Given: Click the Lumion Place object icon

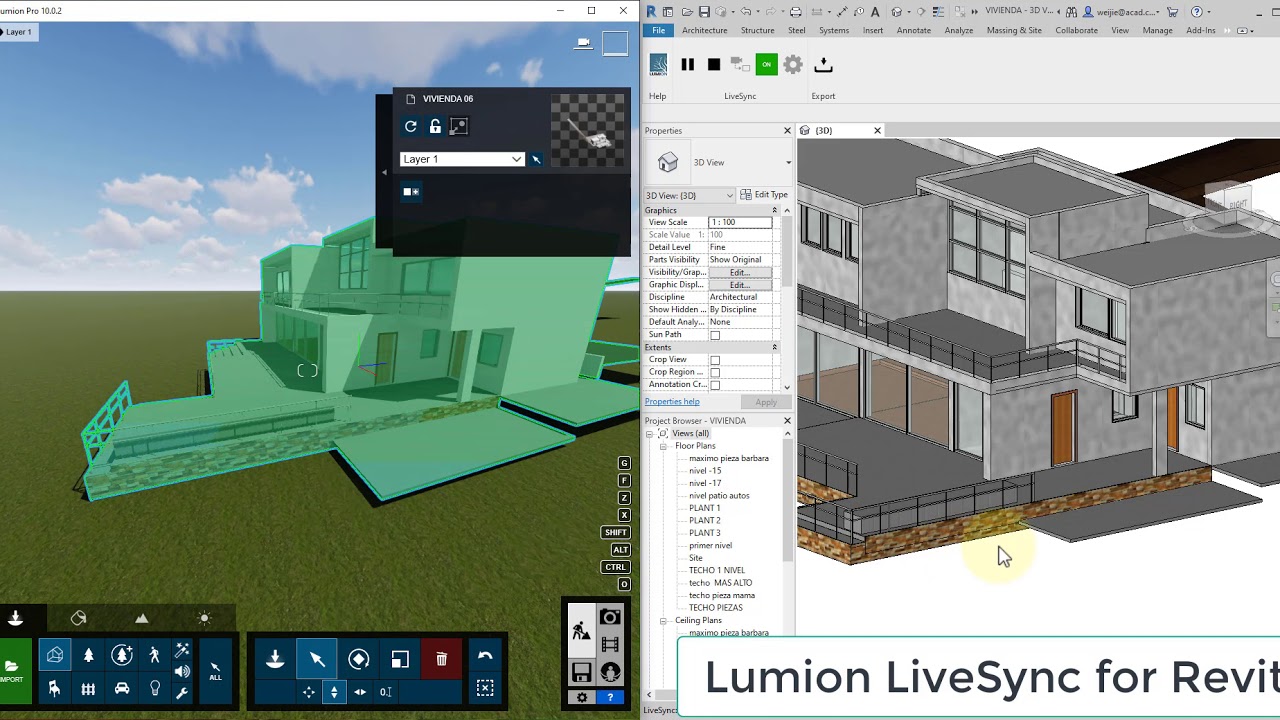Looking at the screenshot, I should point(275,659).
